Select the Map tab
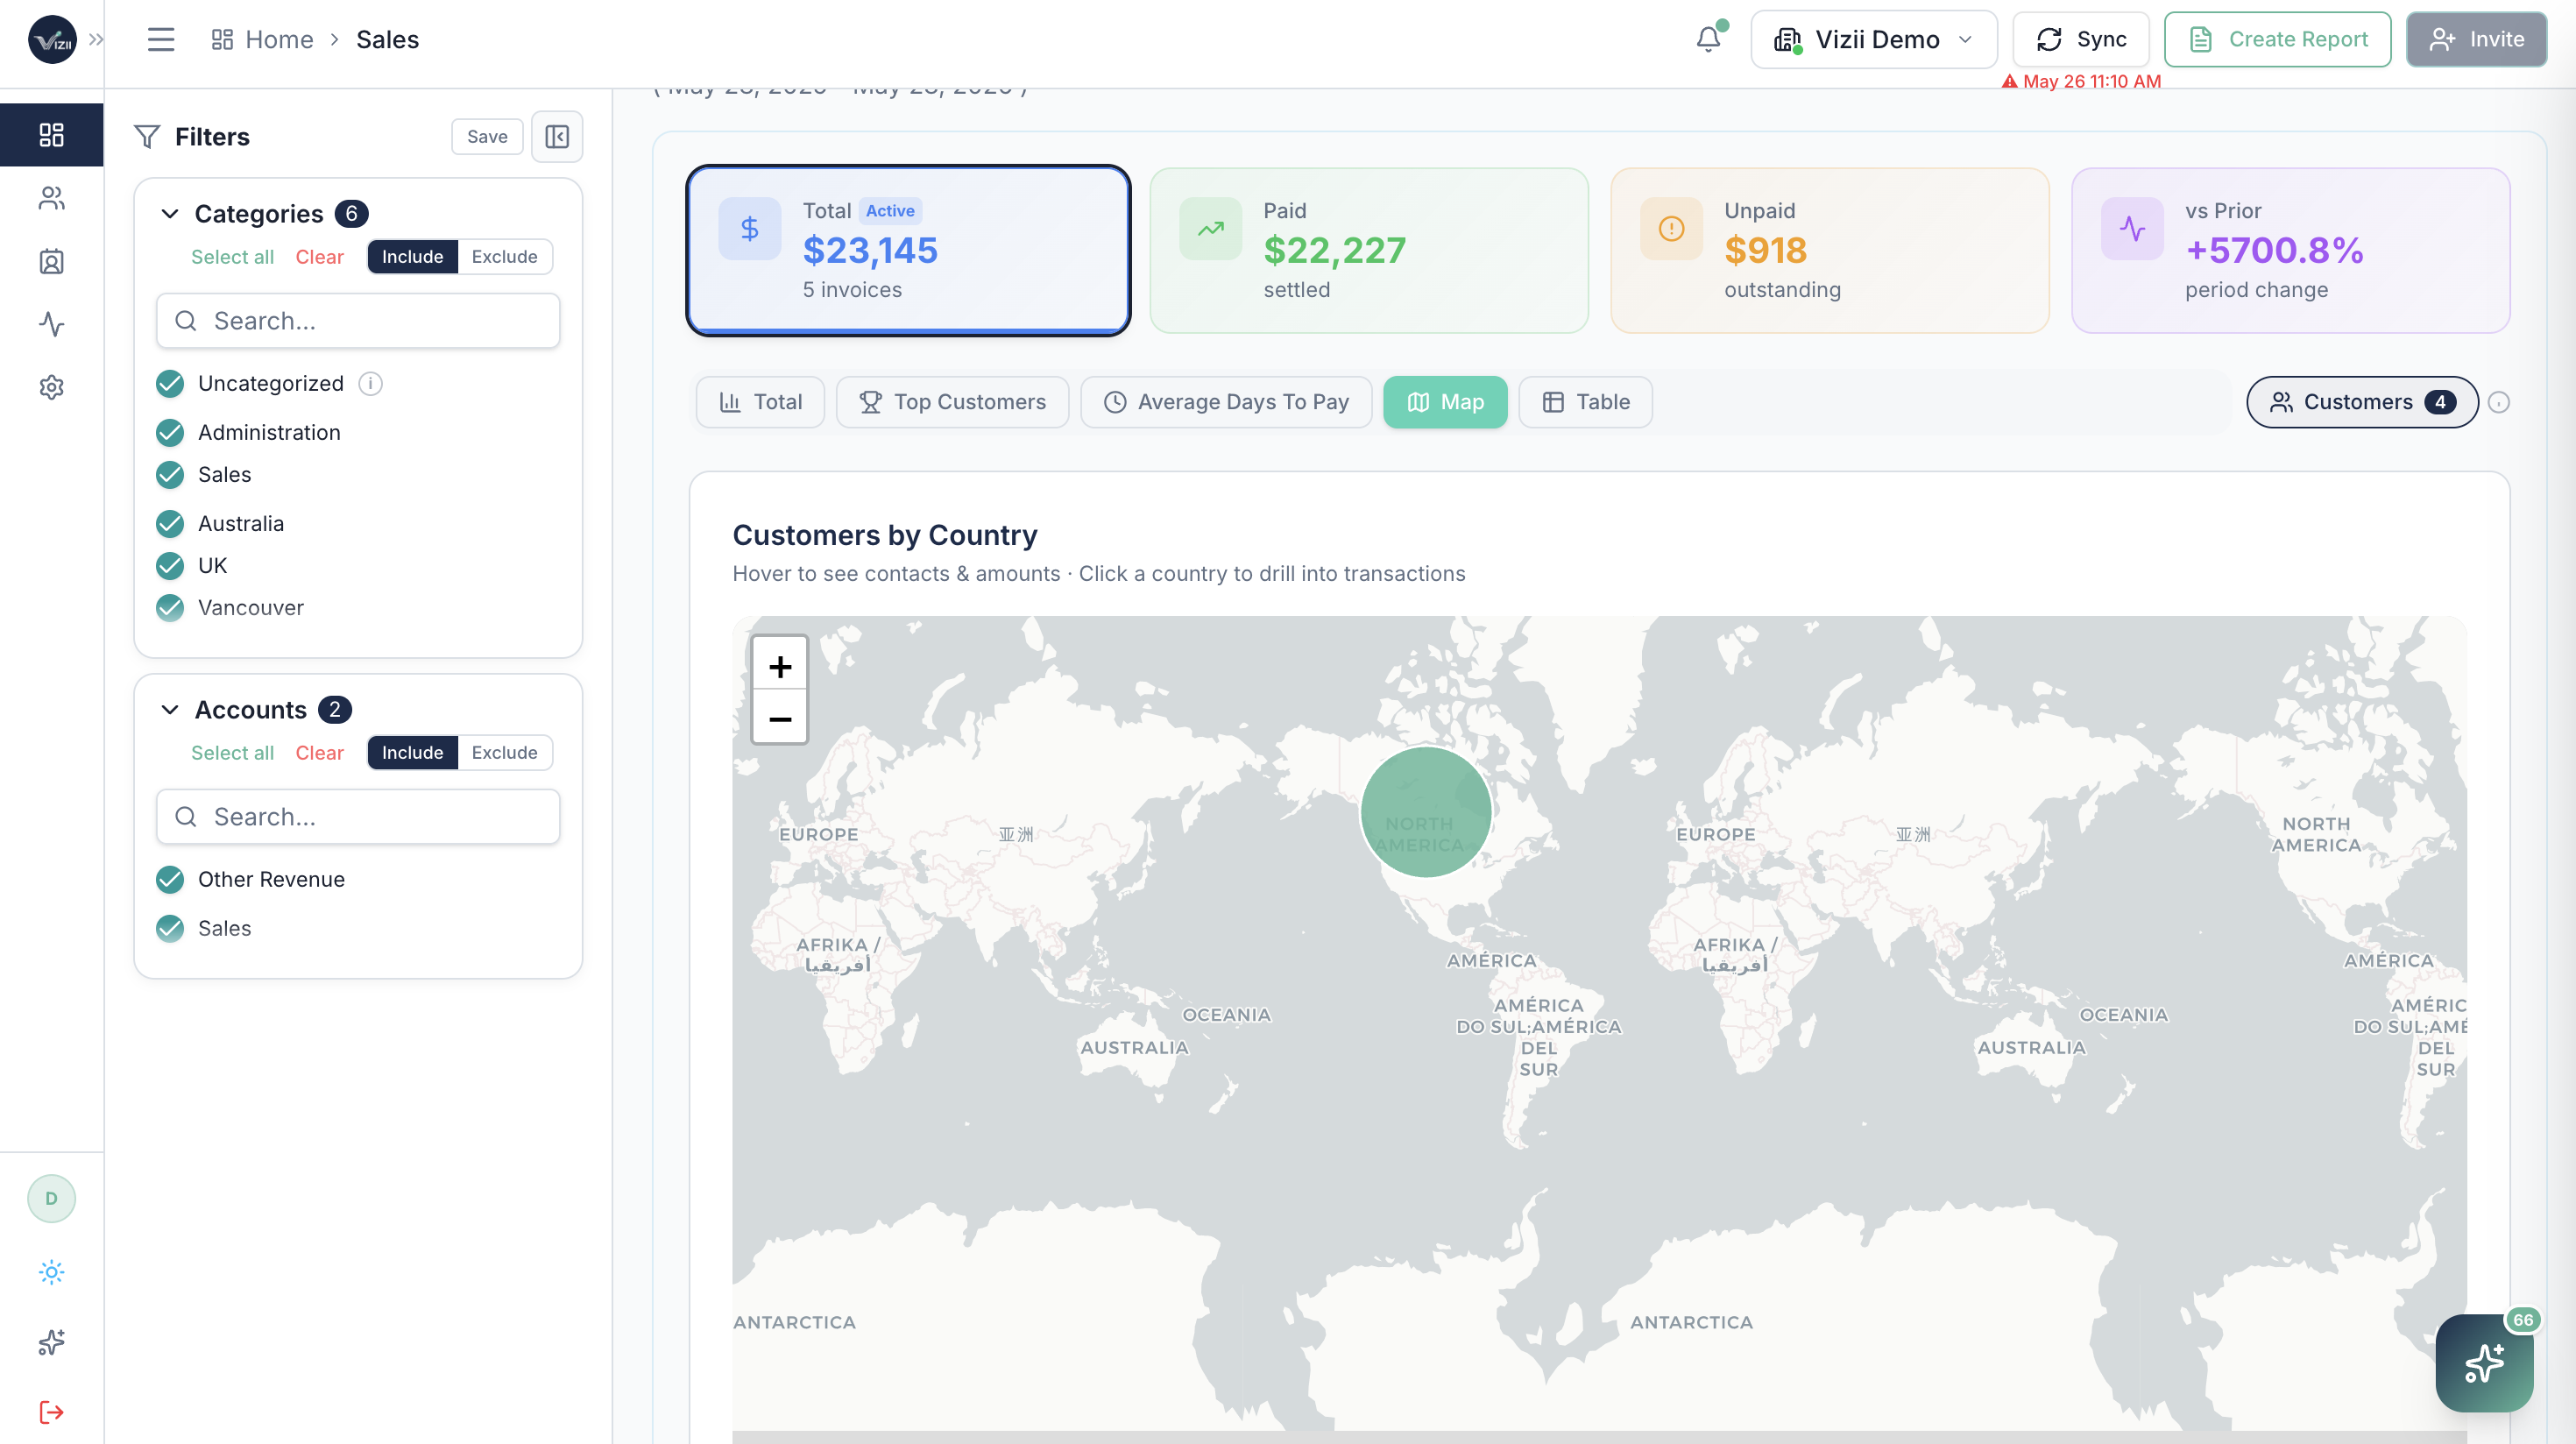The width and height of the screenshot is (2576, 1444). click(x=1445, y=402)
